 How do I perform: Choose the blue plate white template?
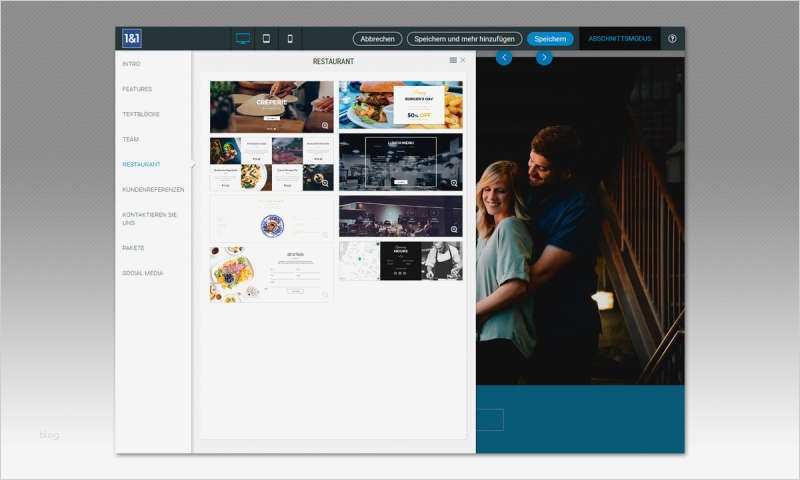271,219
